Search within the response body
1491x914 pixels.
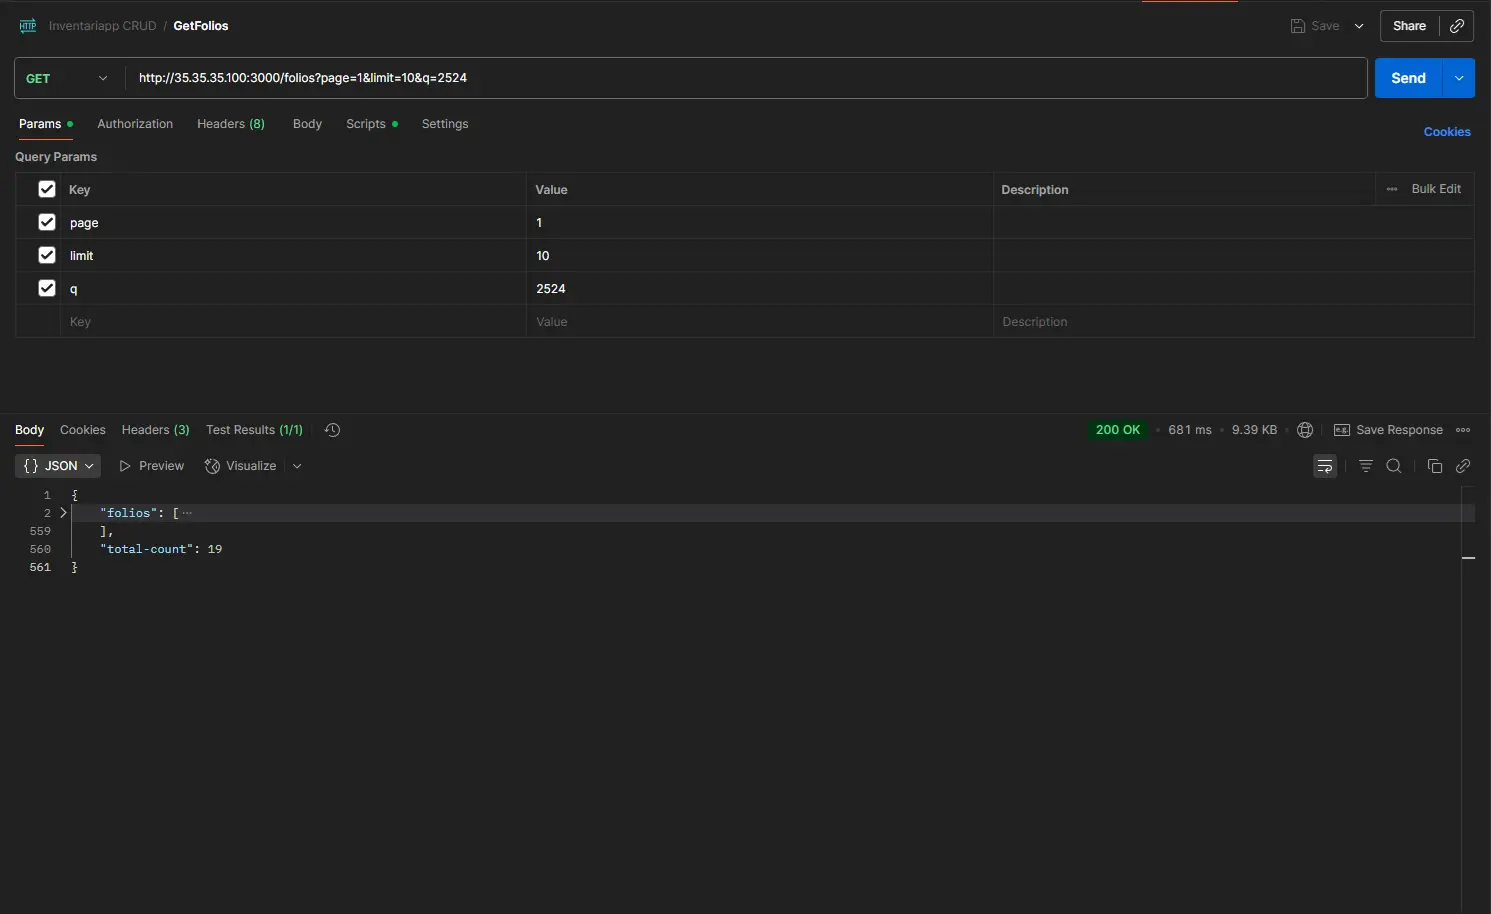[x=1394, y=466]
